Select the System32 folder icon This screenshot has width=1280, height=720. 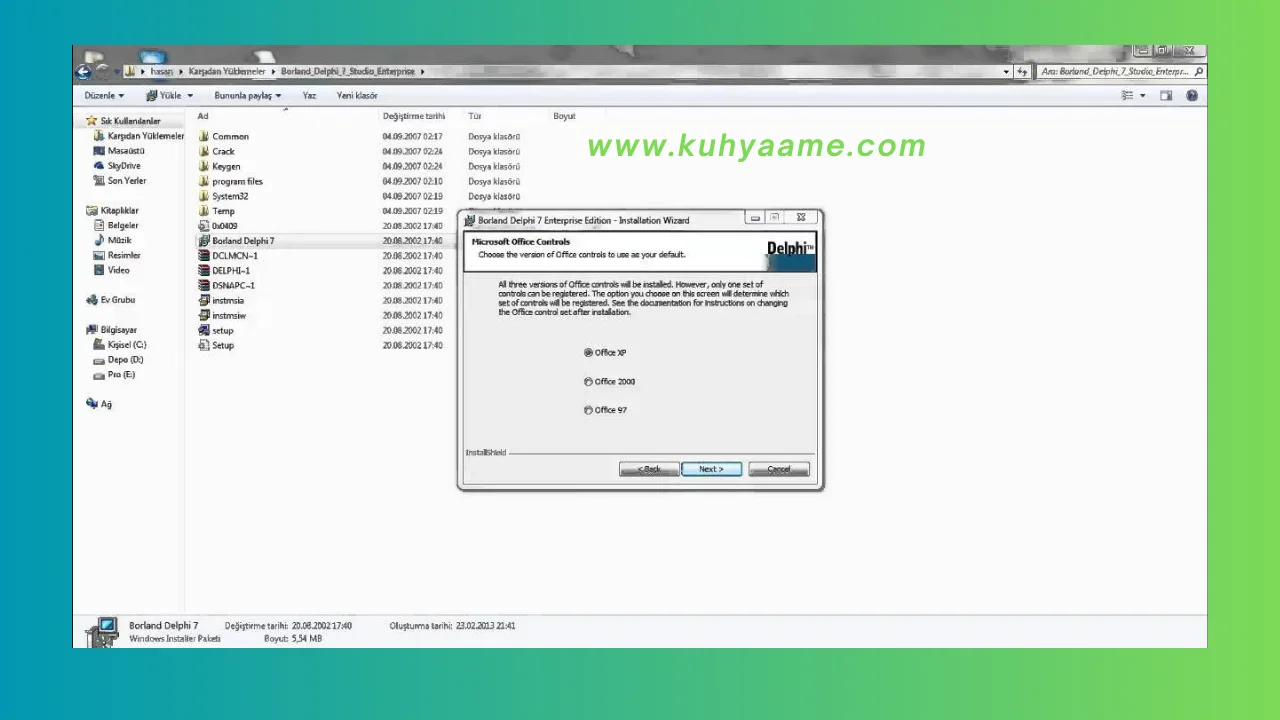[x=203, y=196]
